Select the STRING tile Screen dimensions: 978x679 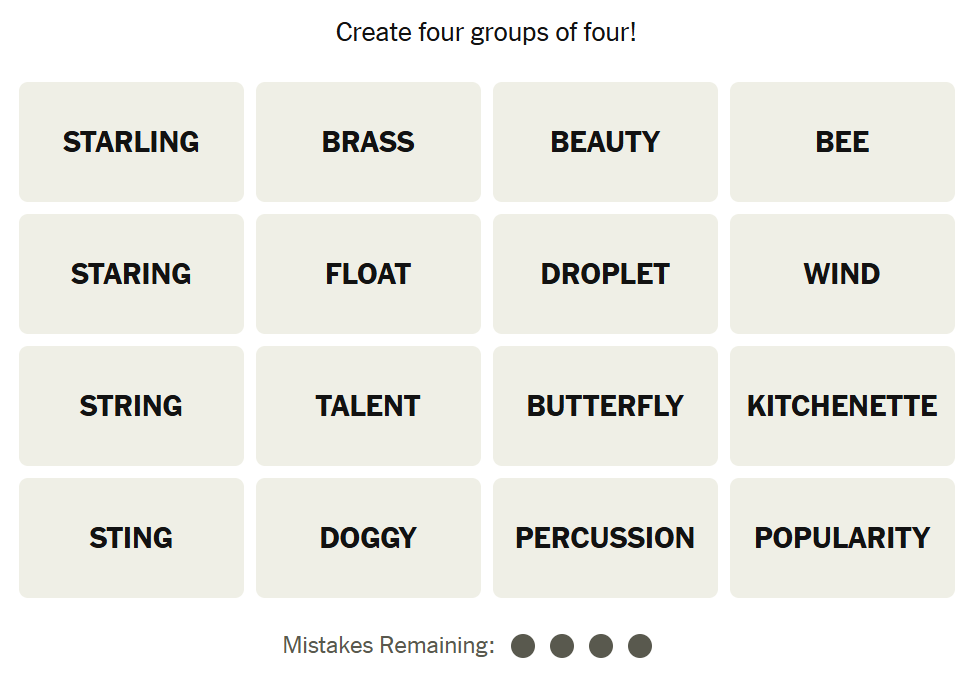click(131, 406)
